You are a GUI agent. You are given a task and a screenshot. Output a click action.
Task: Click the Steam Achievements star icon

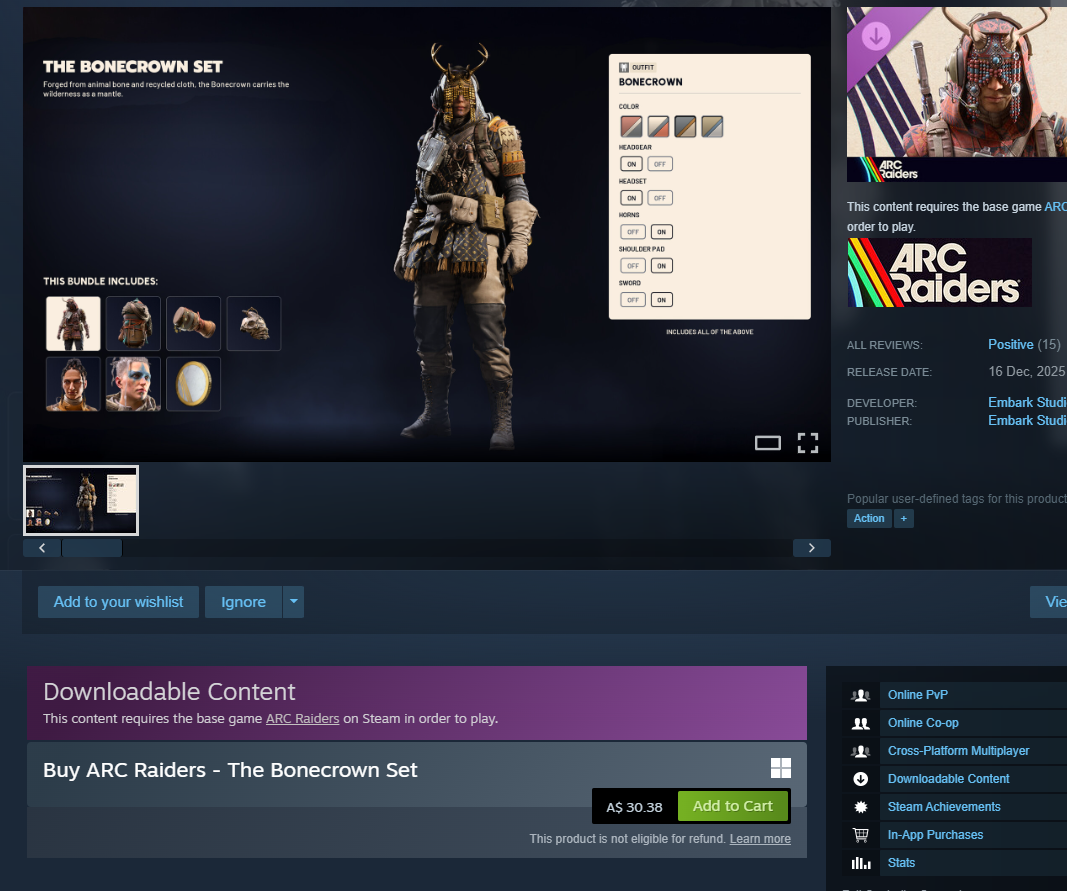tap(861, 807)
